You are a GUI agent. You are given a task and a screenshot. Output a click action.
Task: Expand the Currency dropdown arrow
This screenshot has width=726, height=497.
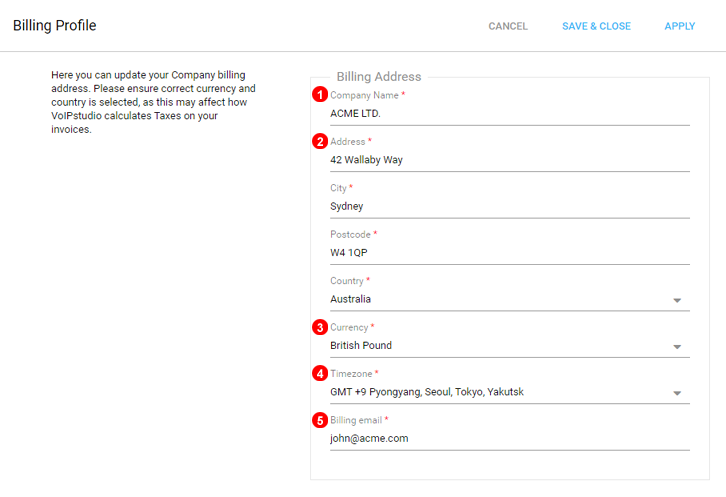coord(677,346)
